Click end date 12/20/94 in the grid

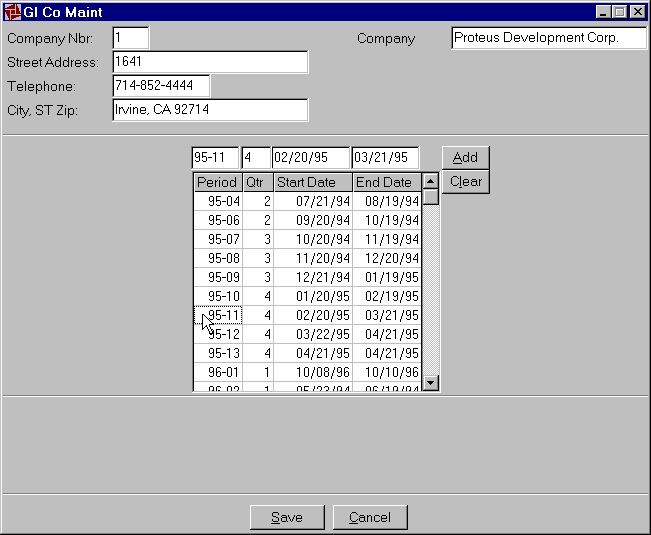[x=387, y=258]
